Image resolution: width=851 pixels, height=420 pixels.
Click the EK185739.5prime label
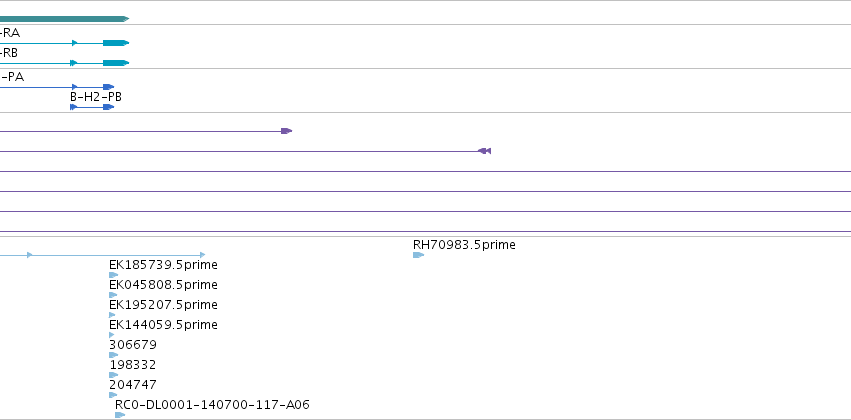(x=163, y=265)
